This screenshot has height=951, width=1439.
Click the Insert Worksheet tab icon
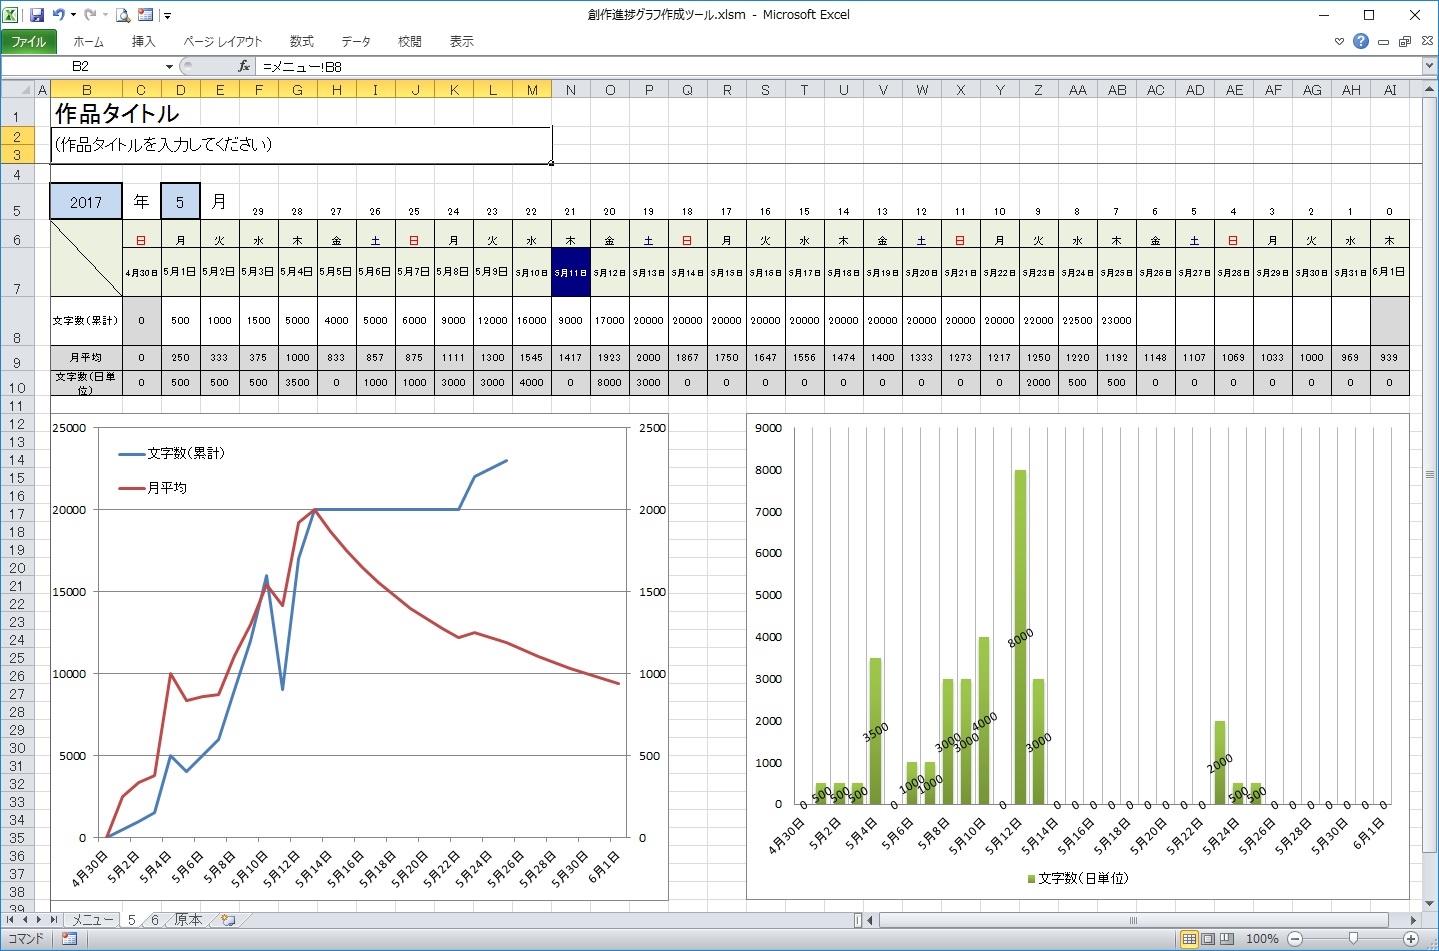point(229,920)
